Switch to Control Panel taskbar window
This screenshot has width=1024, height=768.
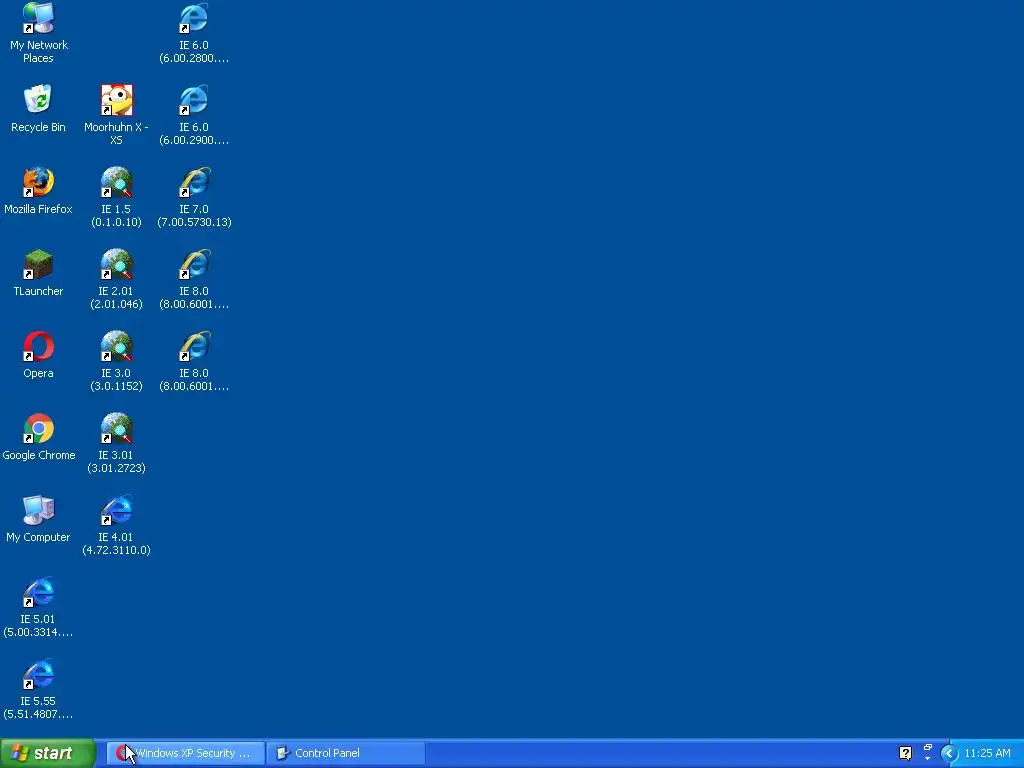coord(345,753)
